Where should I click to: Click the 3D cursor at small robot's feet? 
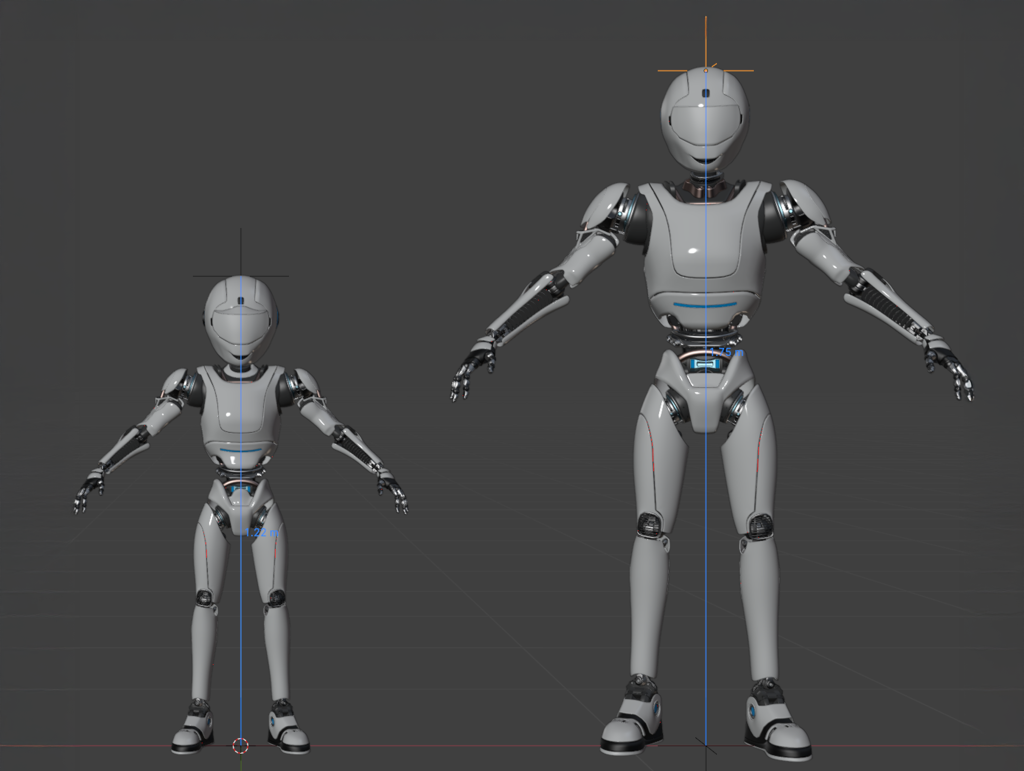coord(240,745)
